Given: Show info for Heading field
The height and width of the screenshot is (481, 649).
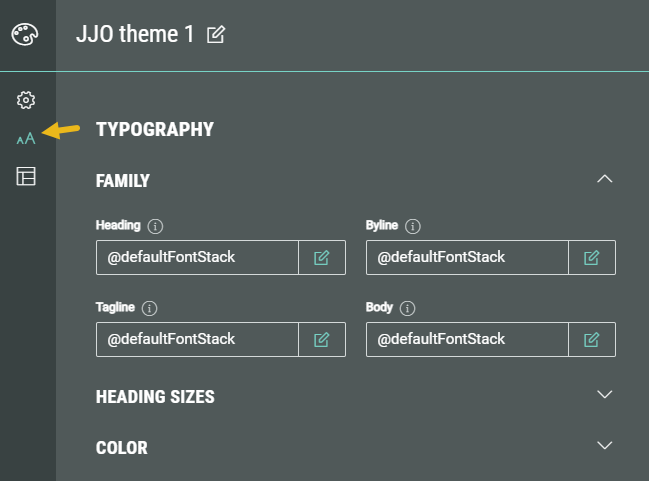Looking at the screenshot, I should [x=155, y=226].
